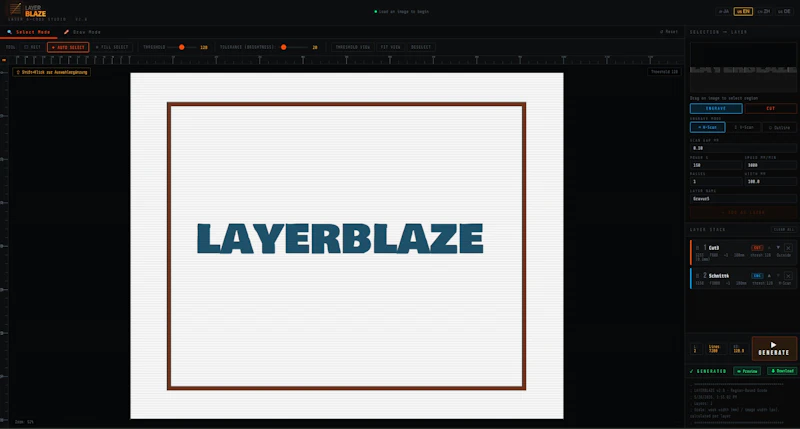Click the LAYERBLAZE text on the canvas
Image resolution: width=800 pixels, height=429 pixels.
coord(340,238)
